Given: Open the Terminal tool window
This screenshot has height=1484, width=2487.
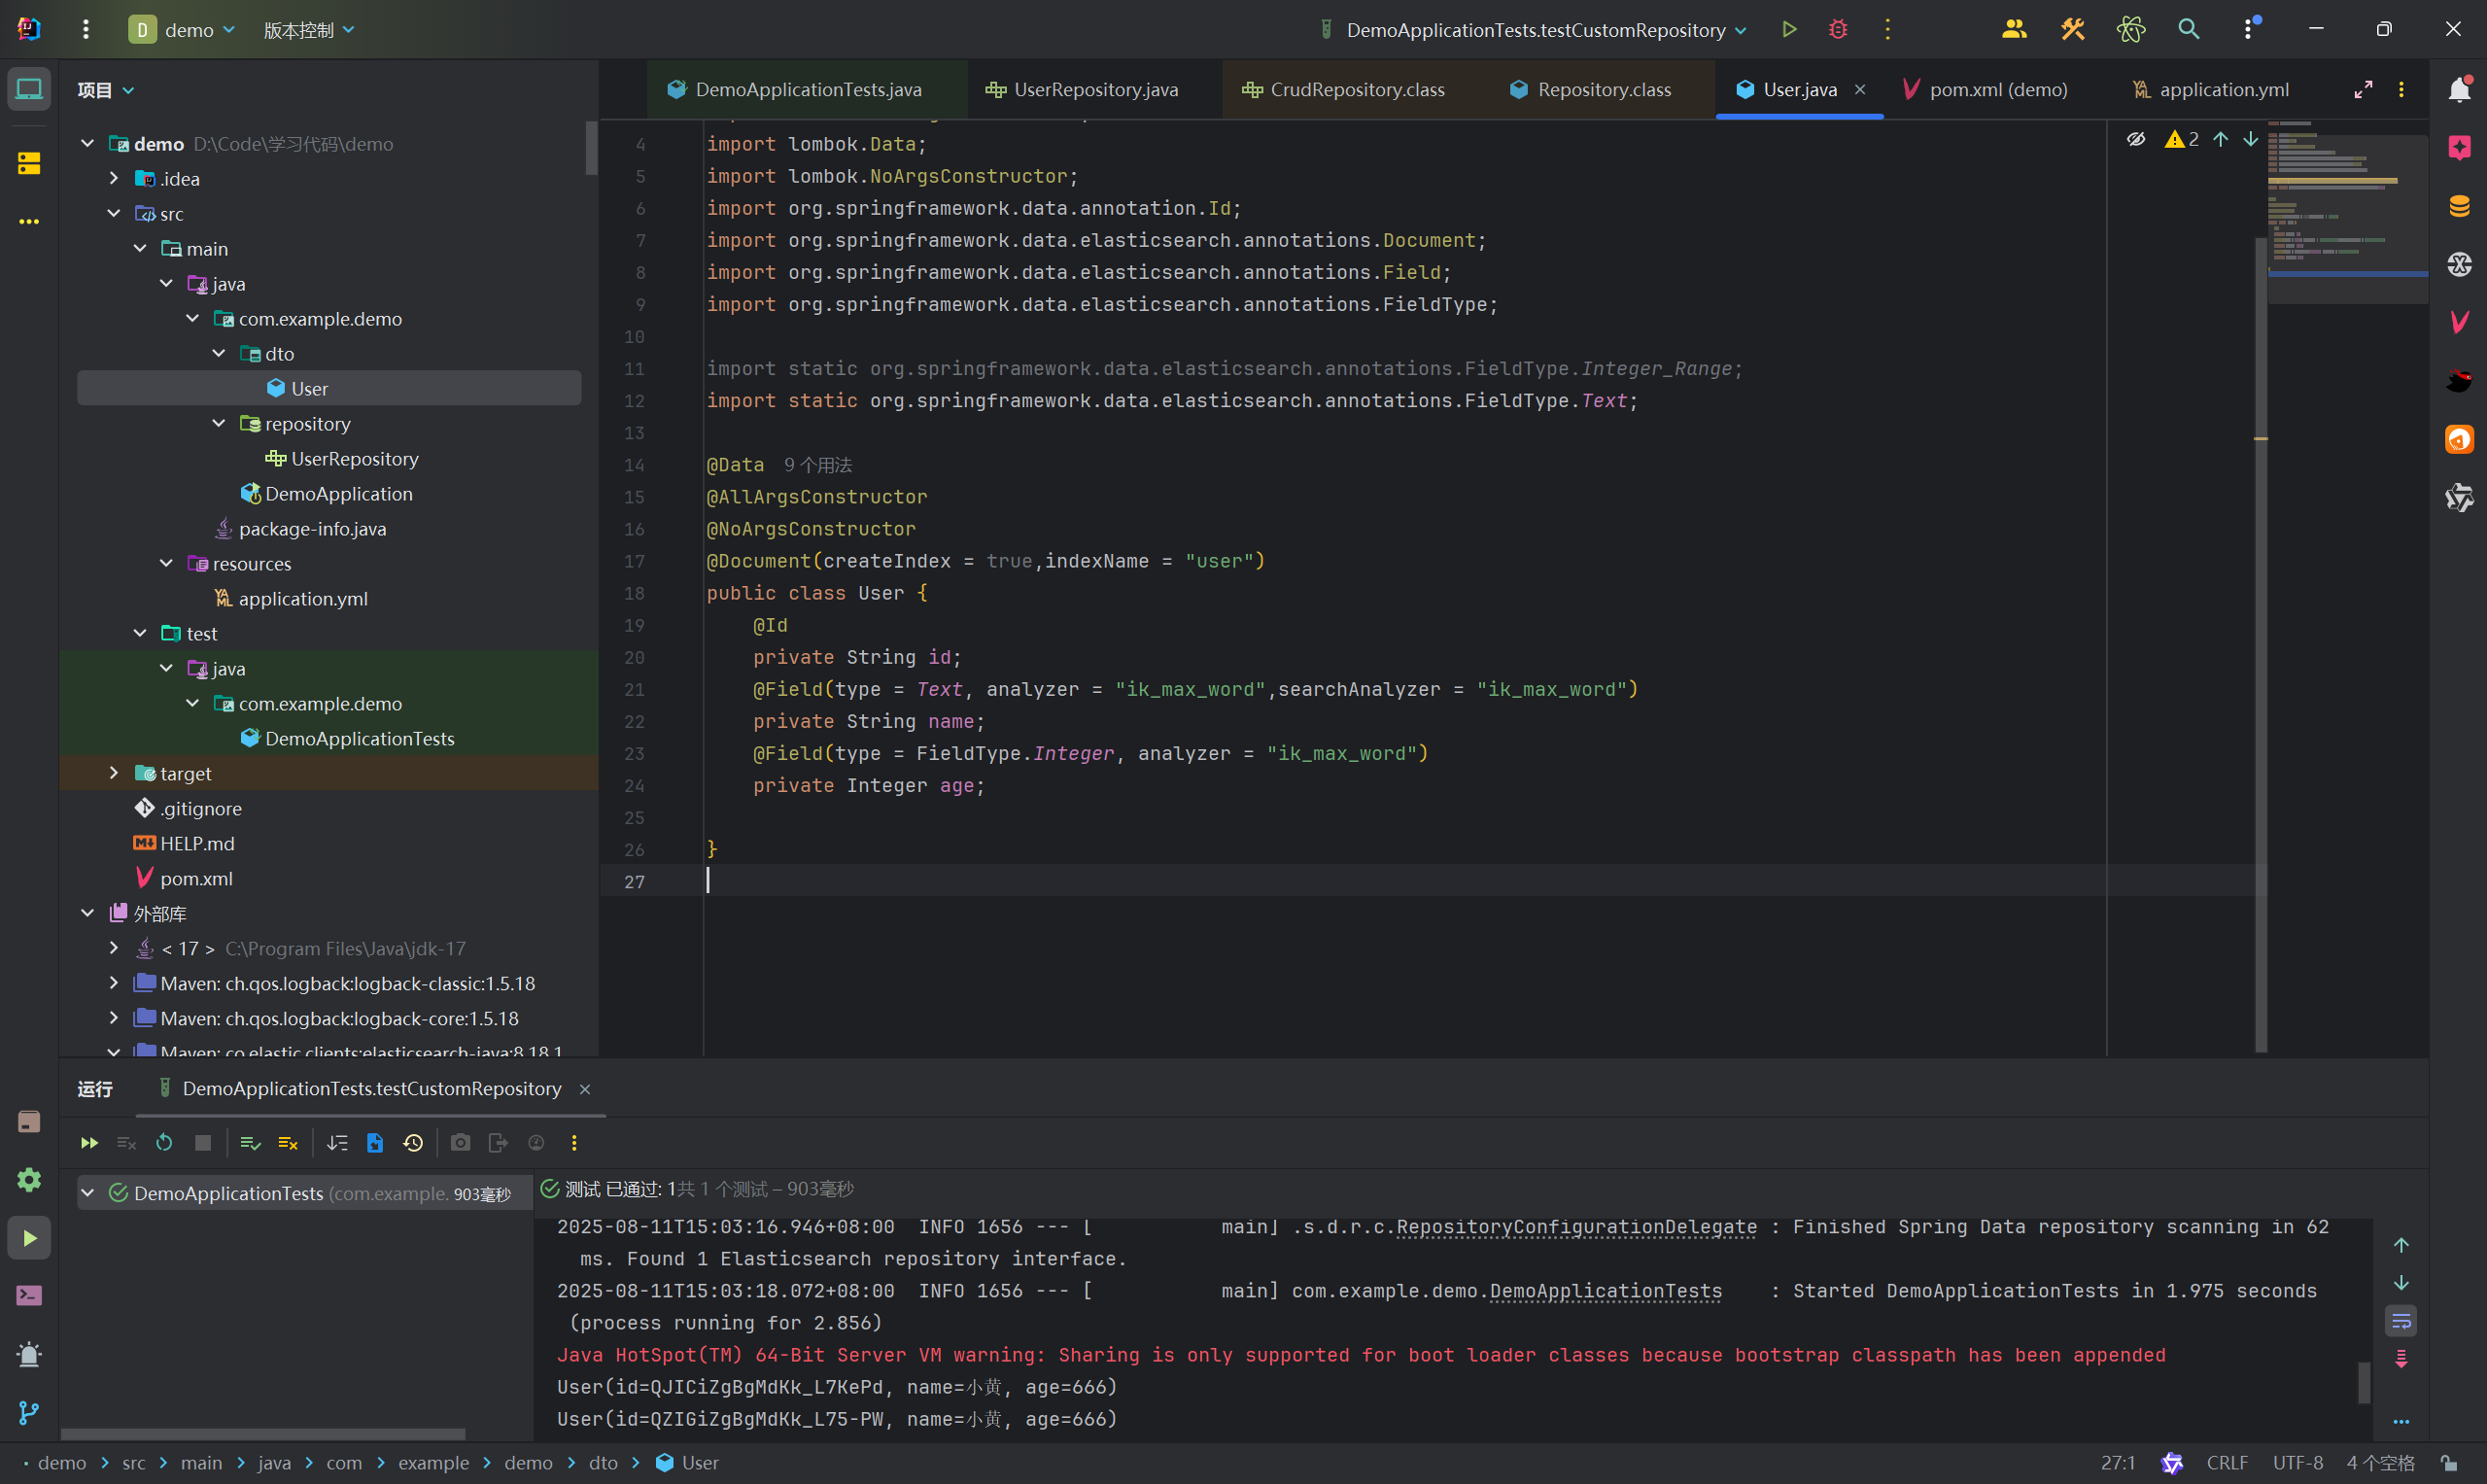Looking at the screenshot, I should [x=29, y=1296].
